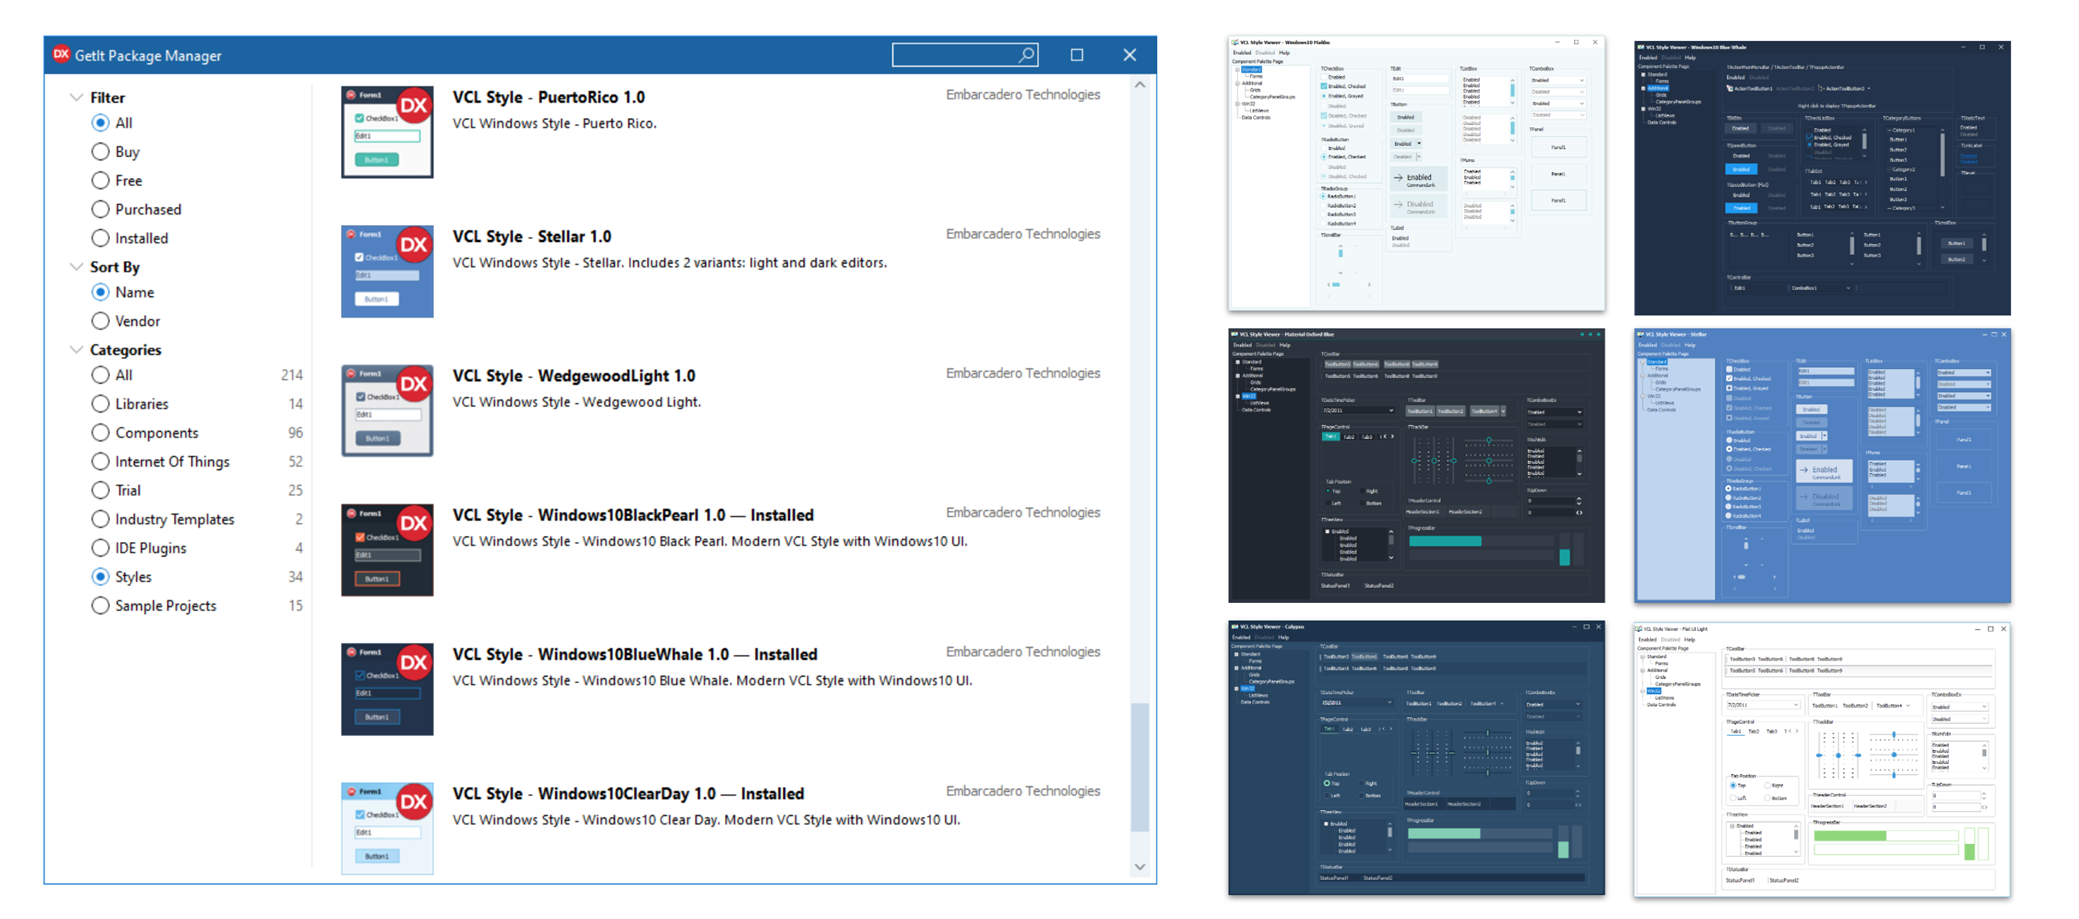Click green progress bar in Flat UI Light viewer

pos(1886,836)
